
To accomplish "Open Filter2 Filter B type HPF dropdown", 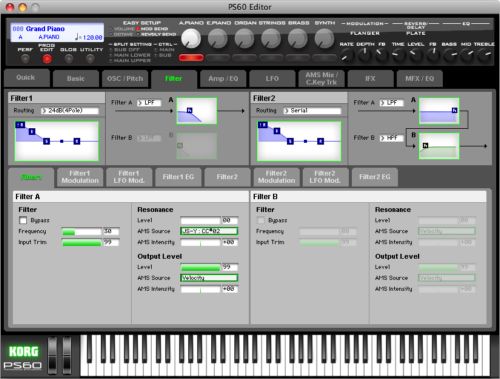I will point(392,138).
